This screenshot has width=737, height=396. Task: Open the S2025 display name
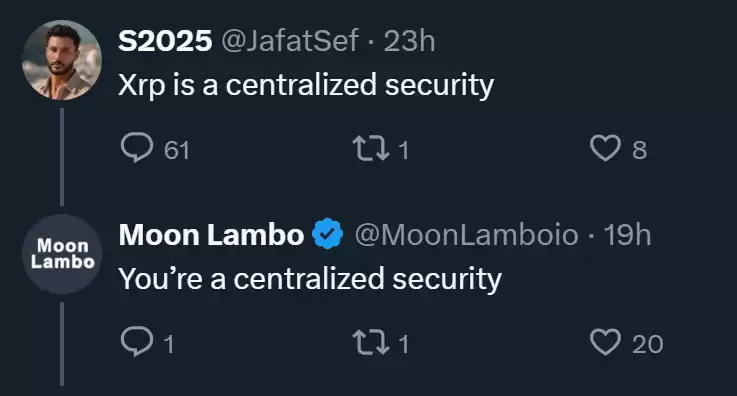(x=165, y=40)
